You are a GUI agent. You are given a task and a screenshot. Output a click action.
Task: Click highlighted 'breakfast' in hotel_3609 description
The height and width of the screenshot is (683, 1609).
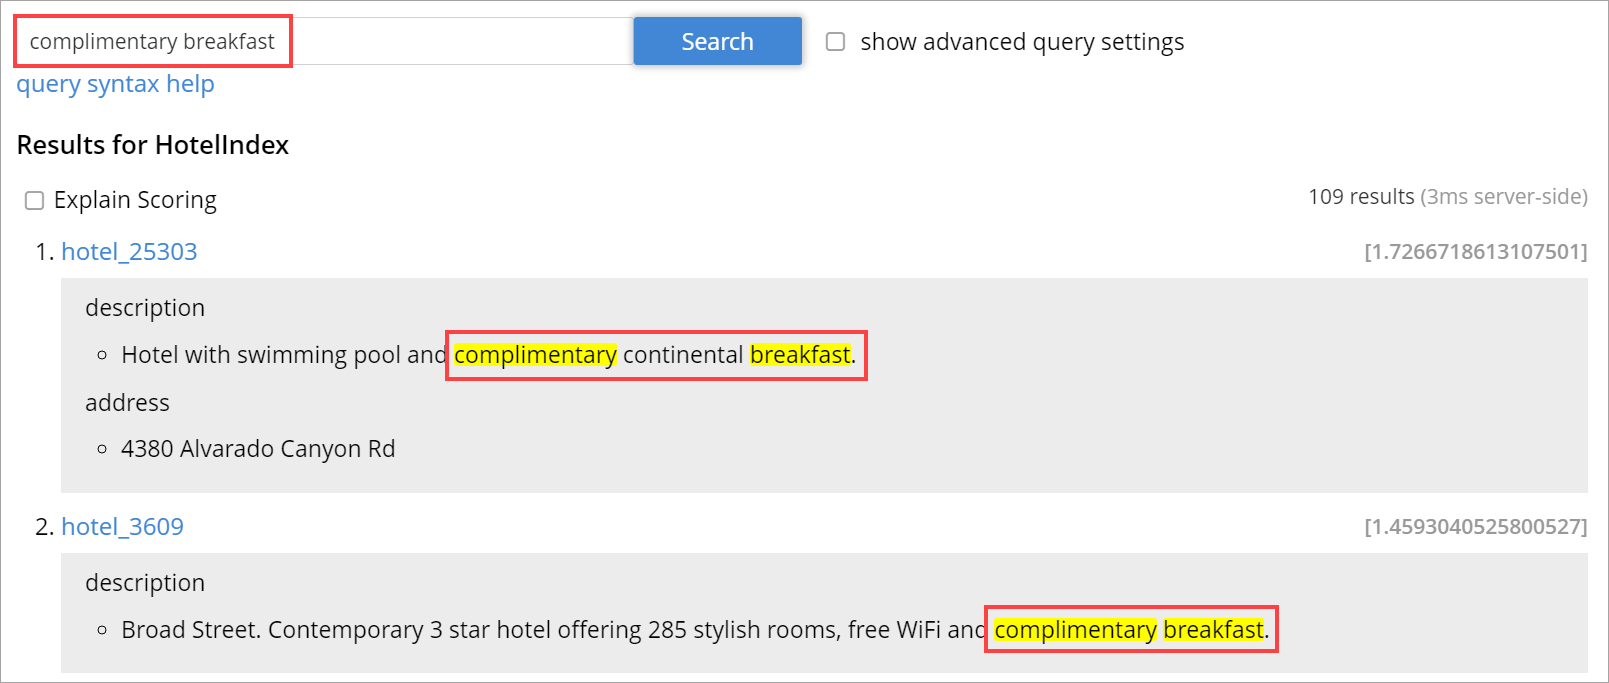(1213, 630)
